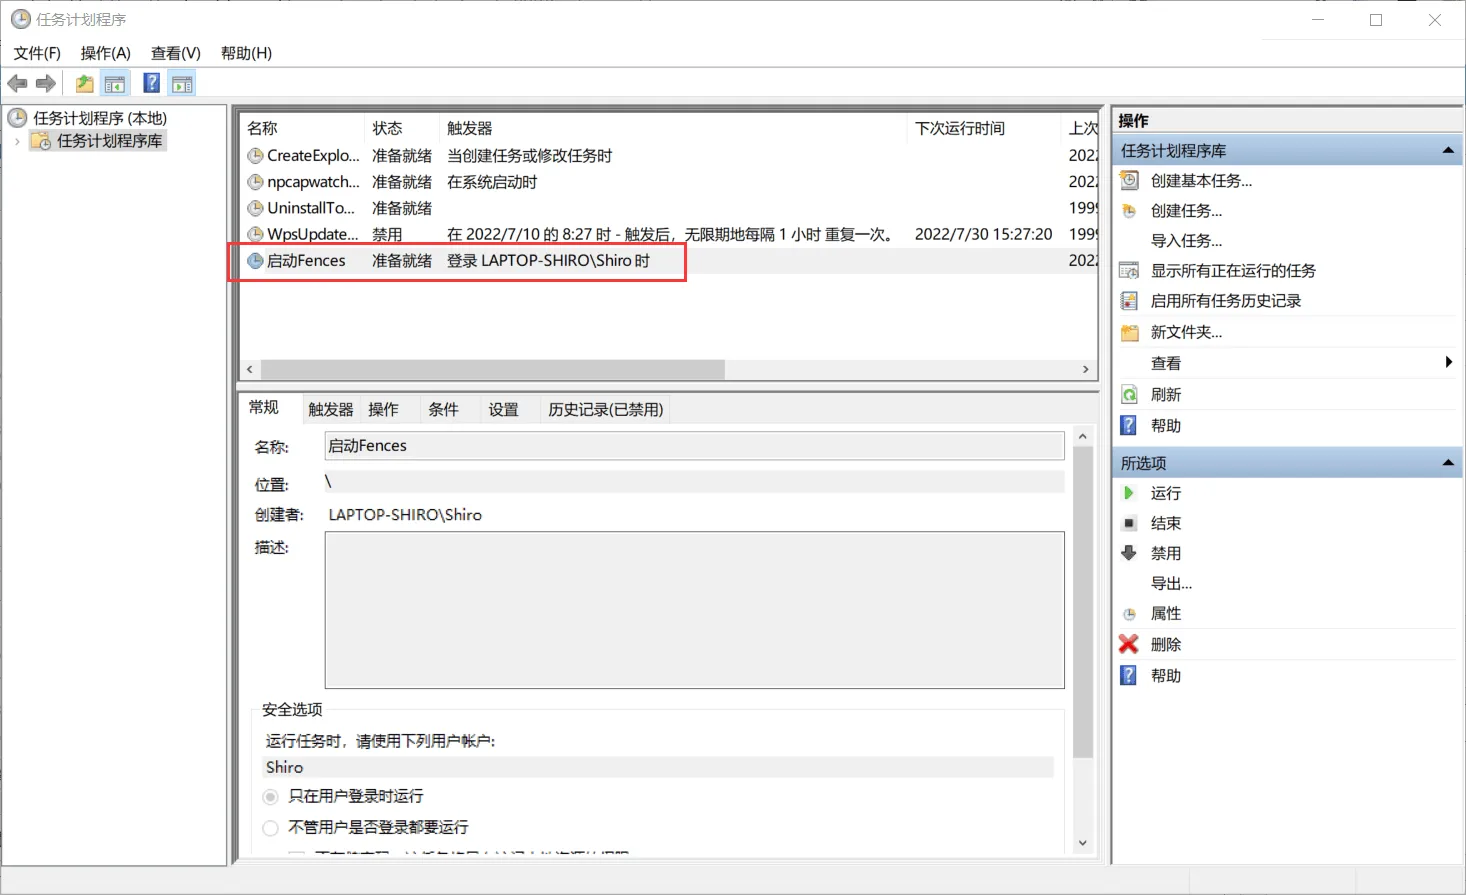Click the green 运行 play icon
This screenshot has height=895, width=1466.
coord(1129,493)
